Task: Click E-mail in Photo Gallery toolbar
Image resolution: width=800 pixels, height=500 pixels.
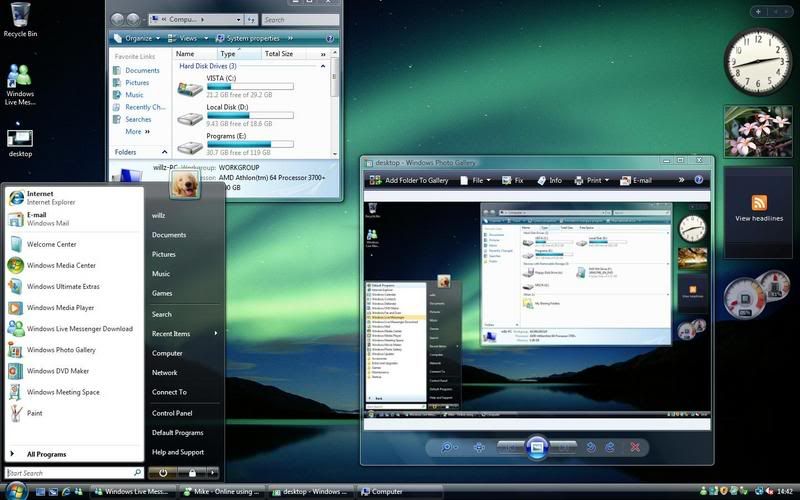Action: point(636,180)
